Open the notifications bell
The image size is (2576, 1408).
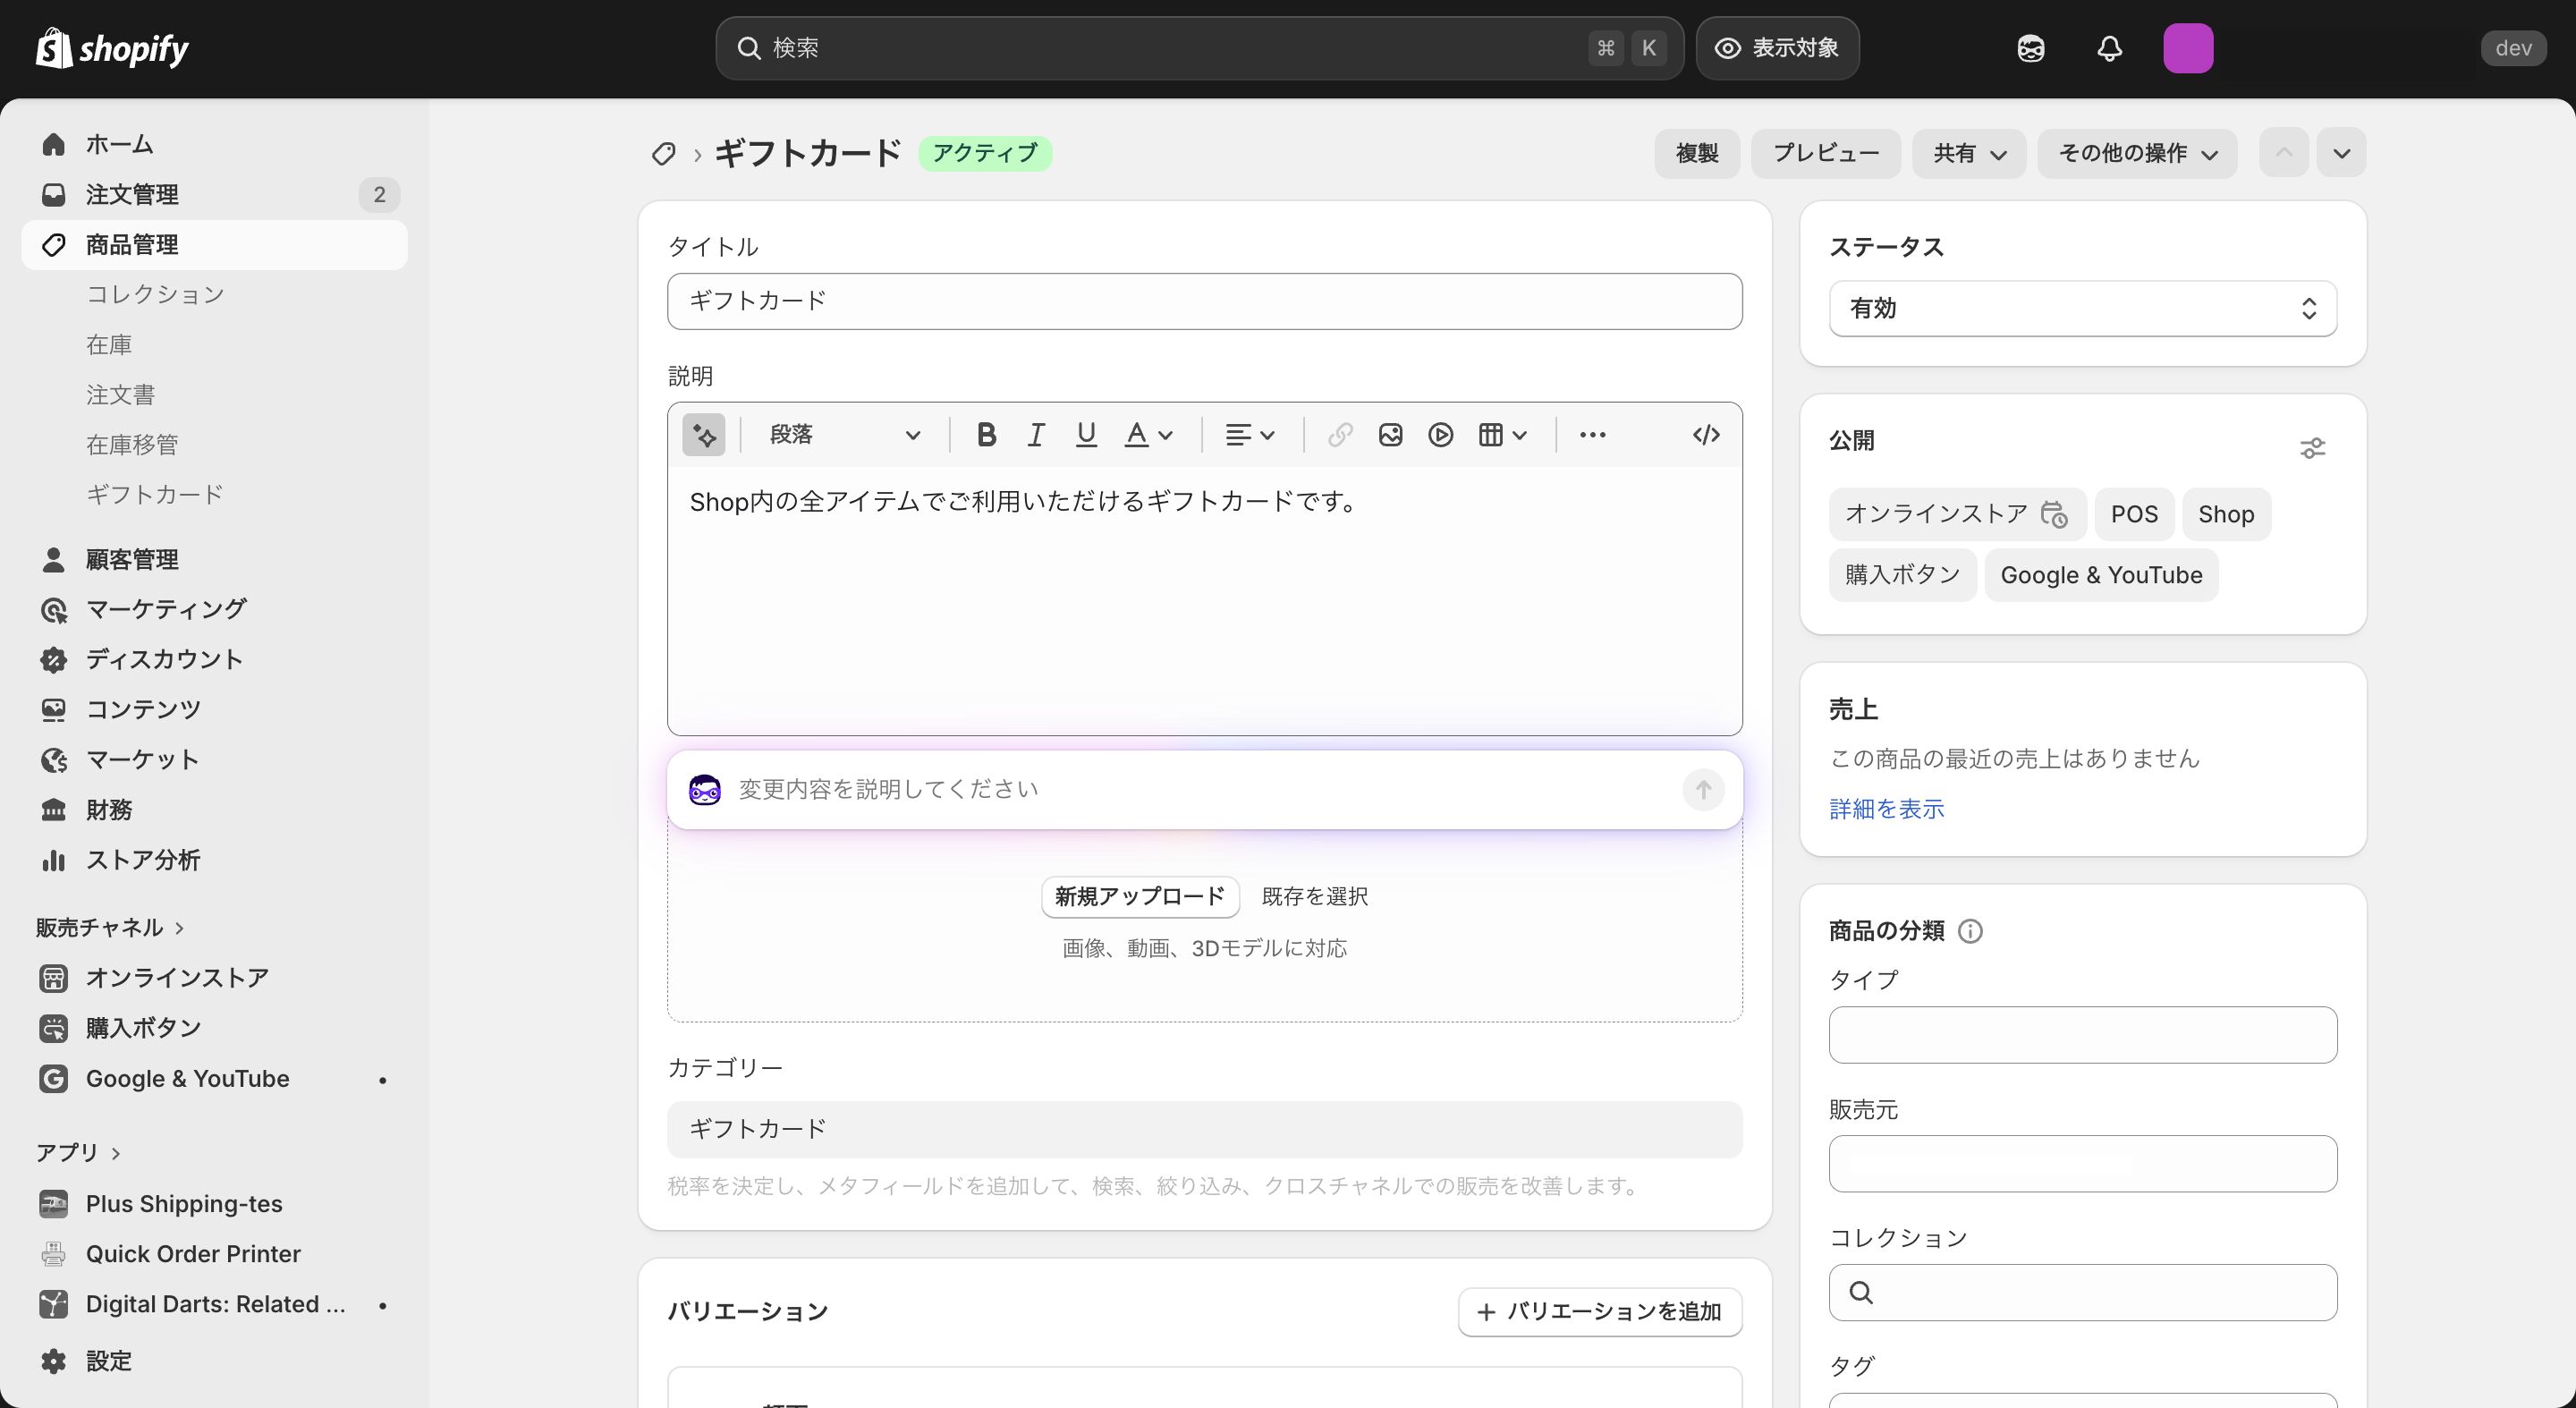tap(2109, 47)
